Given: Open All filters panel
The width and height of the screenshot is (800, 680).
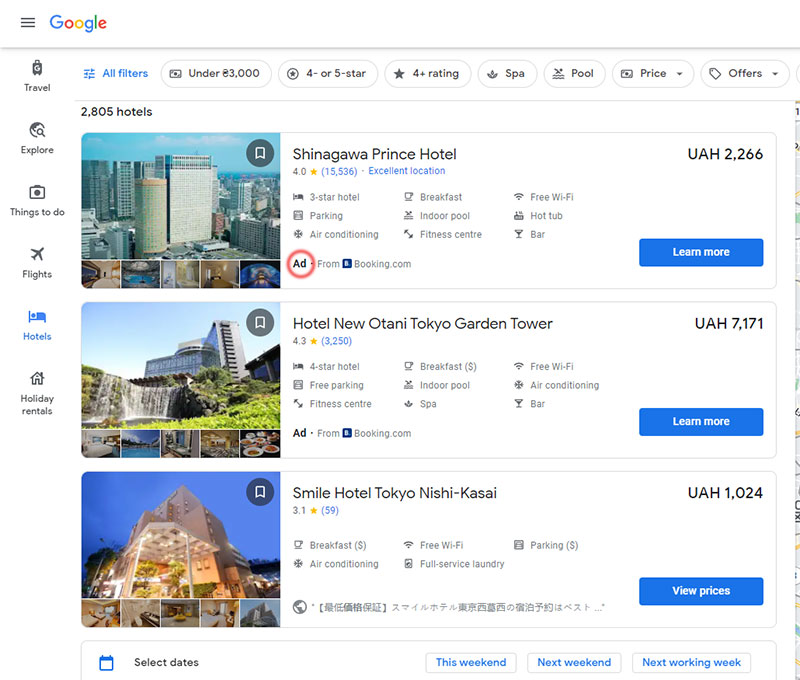Looking at the screenshot, I should pos(115,73).
